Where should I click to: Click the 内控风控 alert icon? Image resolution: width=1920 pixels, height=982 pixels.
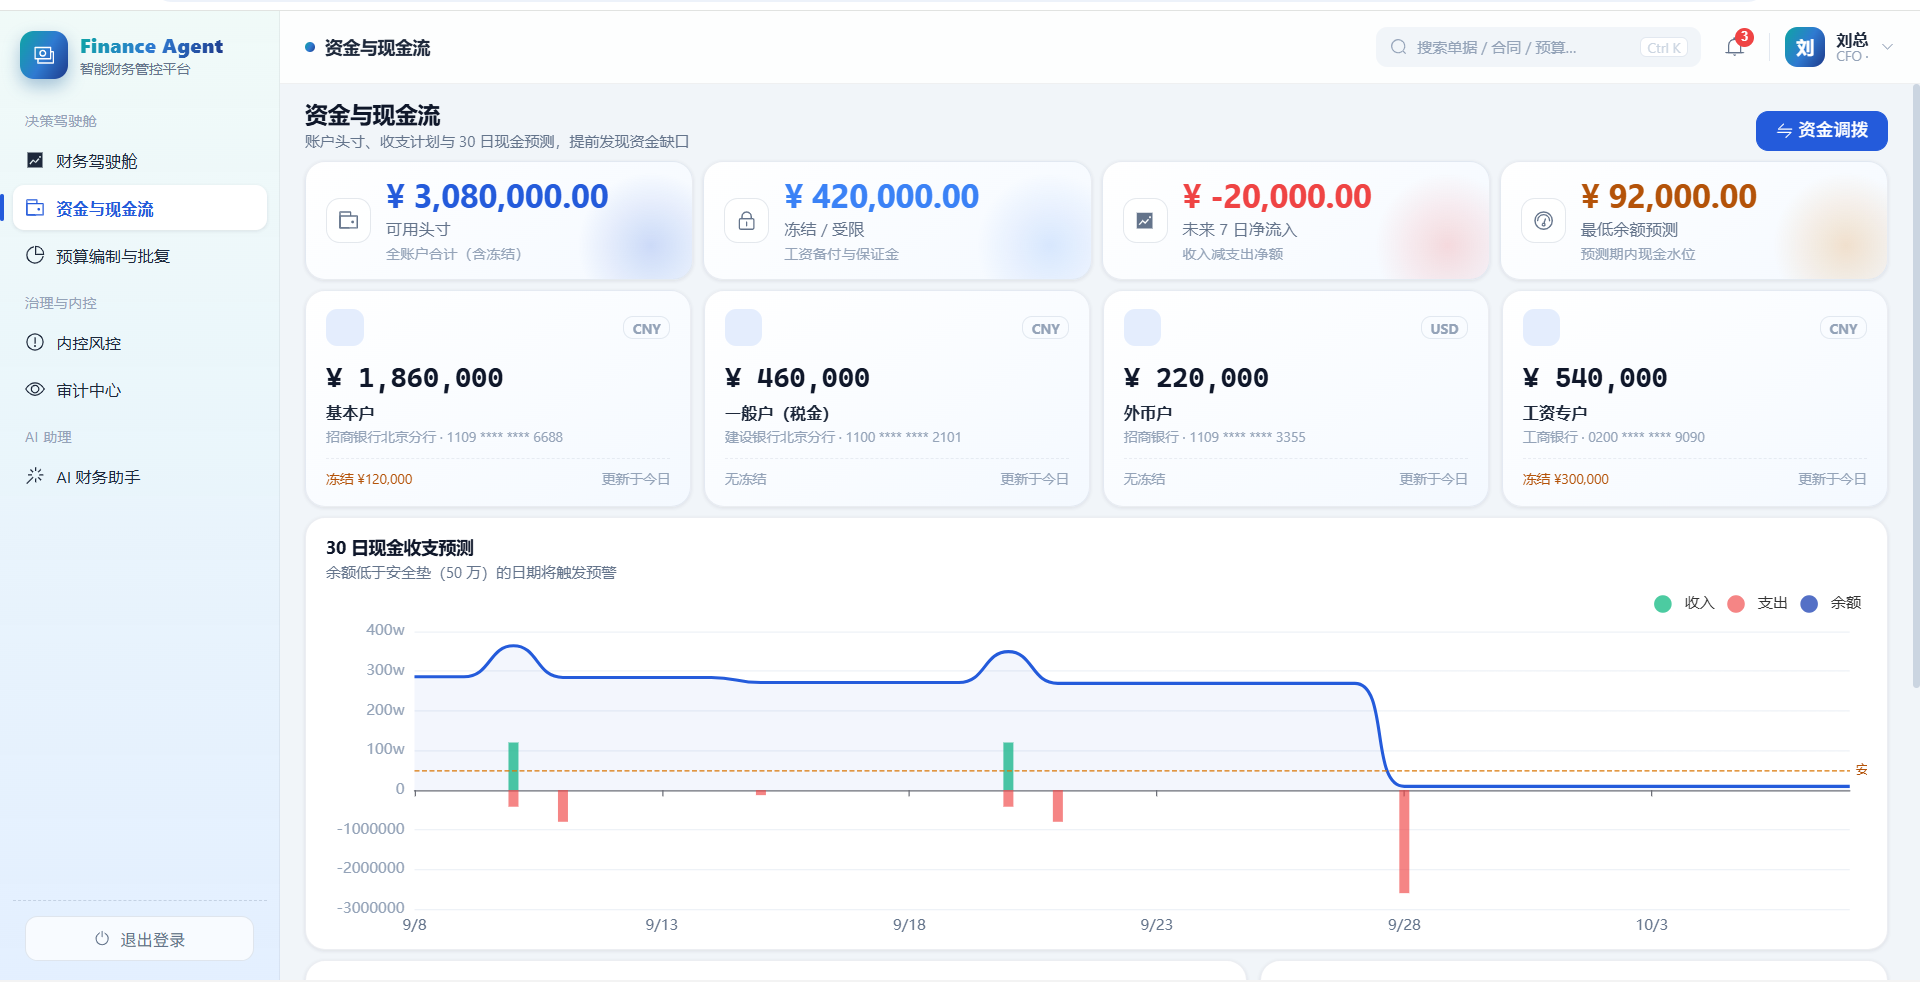coord(35,342)
